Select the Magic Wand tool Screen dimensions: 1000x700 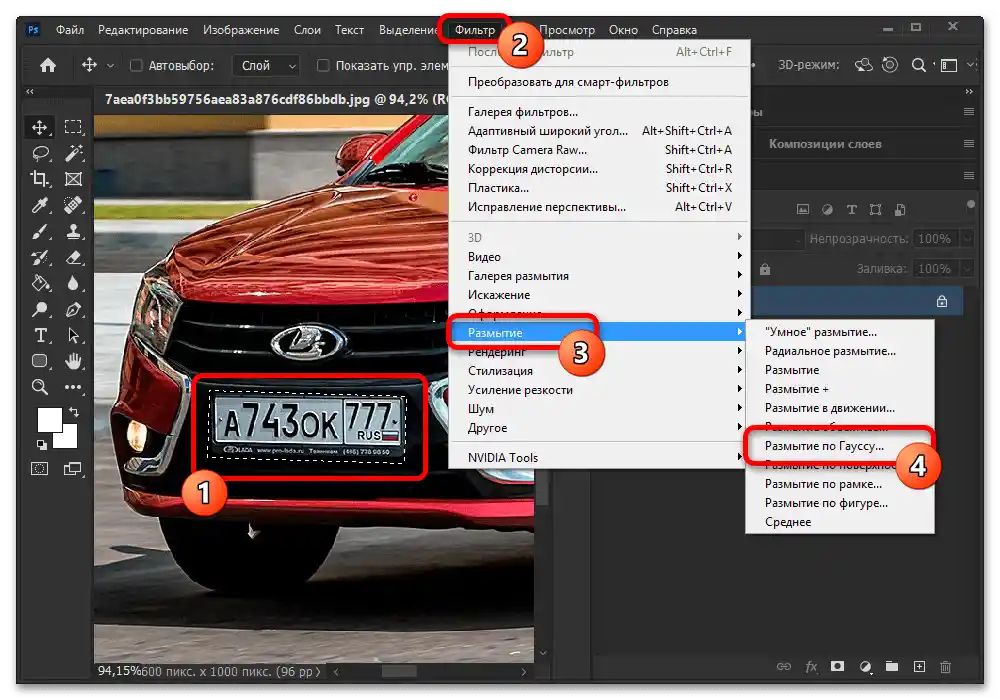[73, 153]
